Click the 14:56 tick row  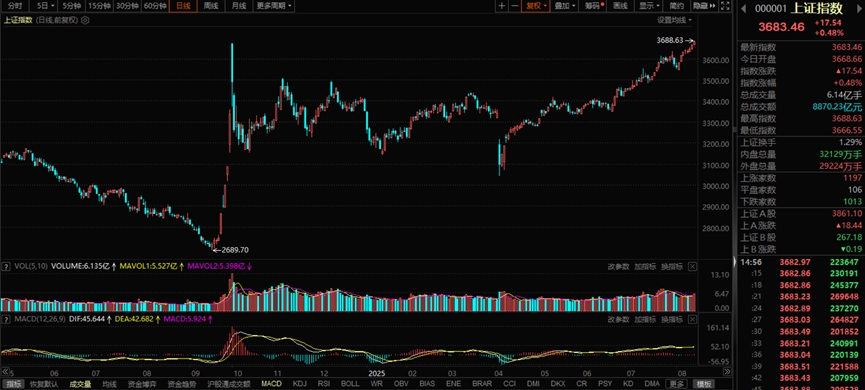[801, 261]
